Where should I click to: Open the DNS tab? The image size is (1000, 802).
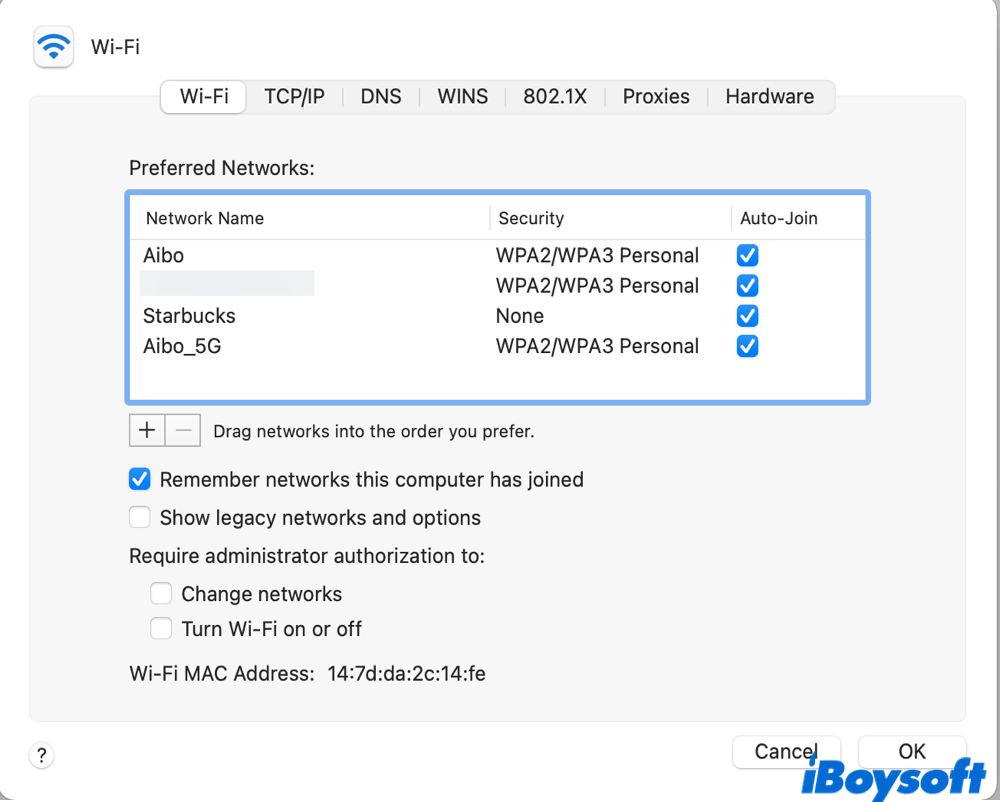pyautogui.click(x=381, y=97)
